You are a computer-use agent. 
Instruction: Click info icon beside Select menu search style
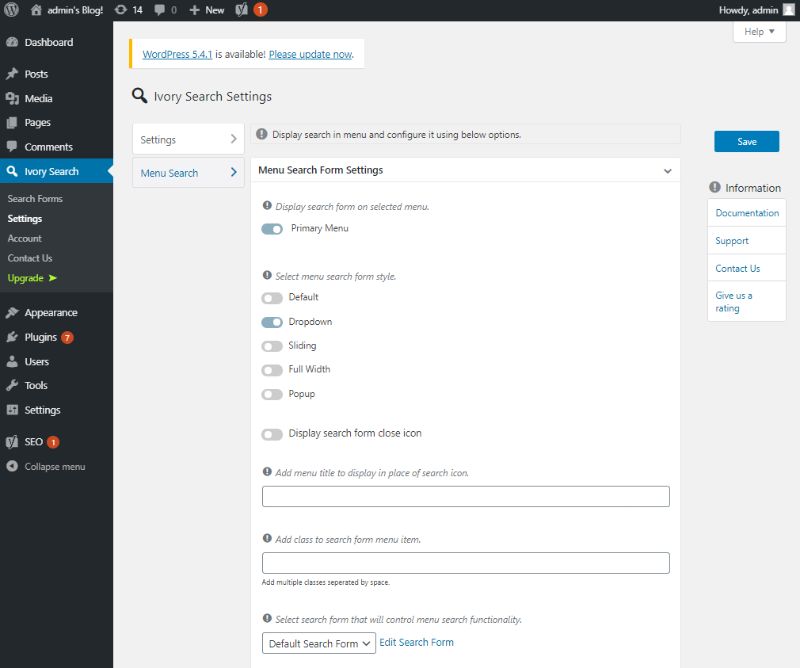[267, 276]
